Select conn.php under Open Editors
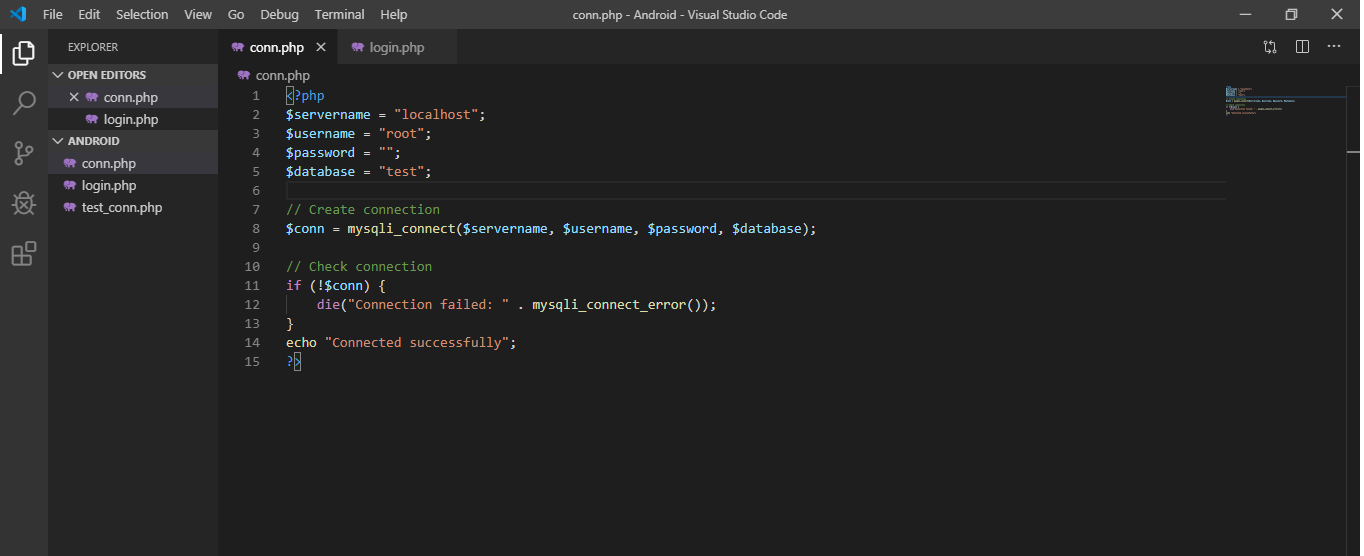 (x=133, y=97)
